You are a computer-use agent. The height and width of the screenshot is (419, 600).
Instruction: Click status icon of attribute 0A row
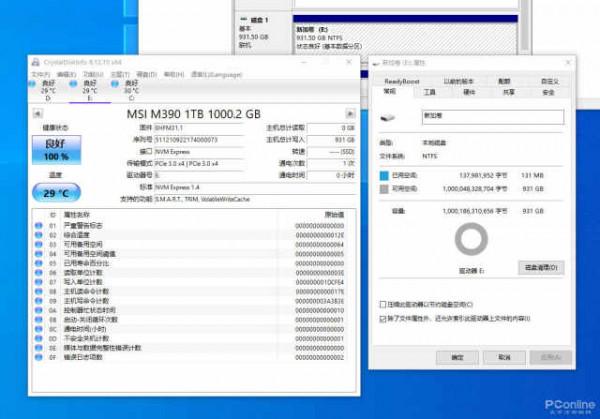(38, 310)
